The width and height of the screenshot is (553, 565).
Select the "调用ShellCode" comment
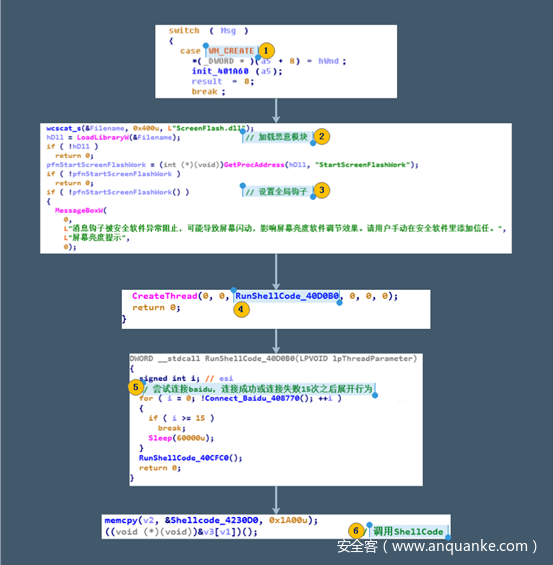pos(408,531)
